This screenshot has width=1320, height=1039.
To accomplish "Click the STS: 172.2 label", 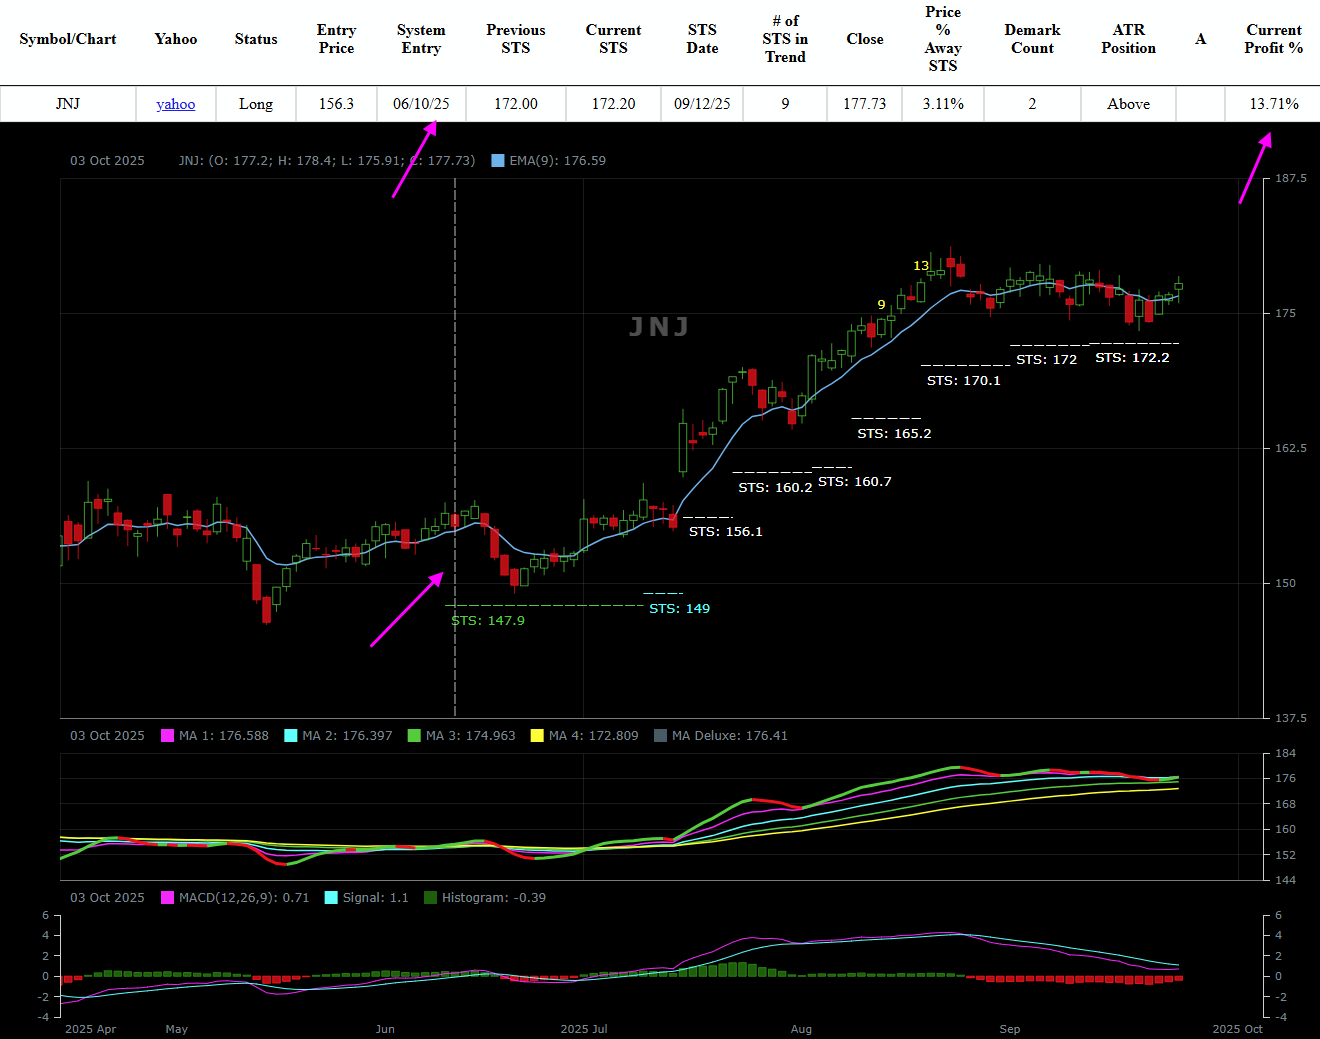I will (1132, 358).
